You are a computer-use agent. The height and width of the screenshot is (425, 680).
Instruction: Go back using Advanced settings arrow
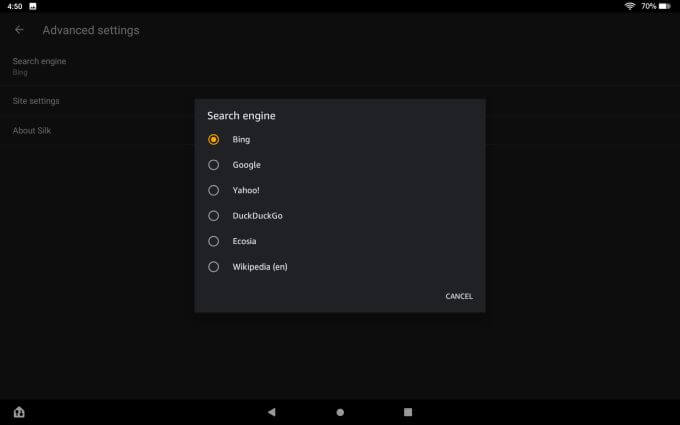coord(19,29)
